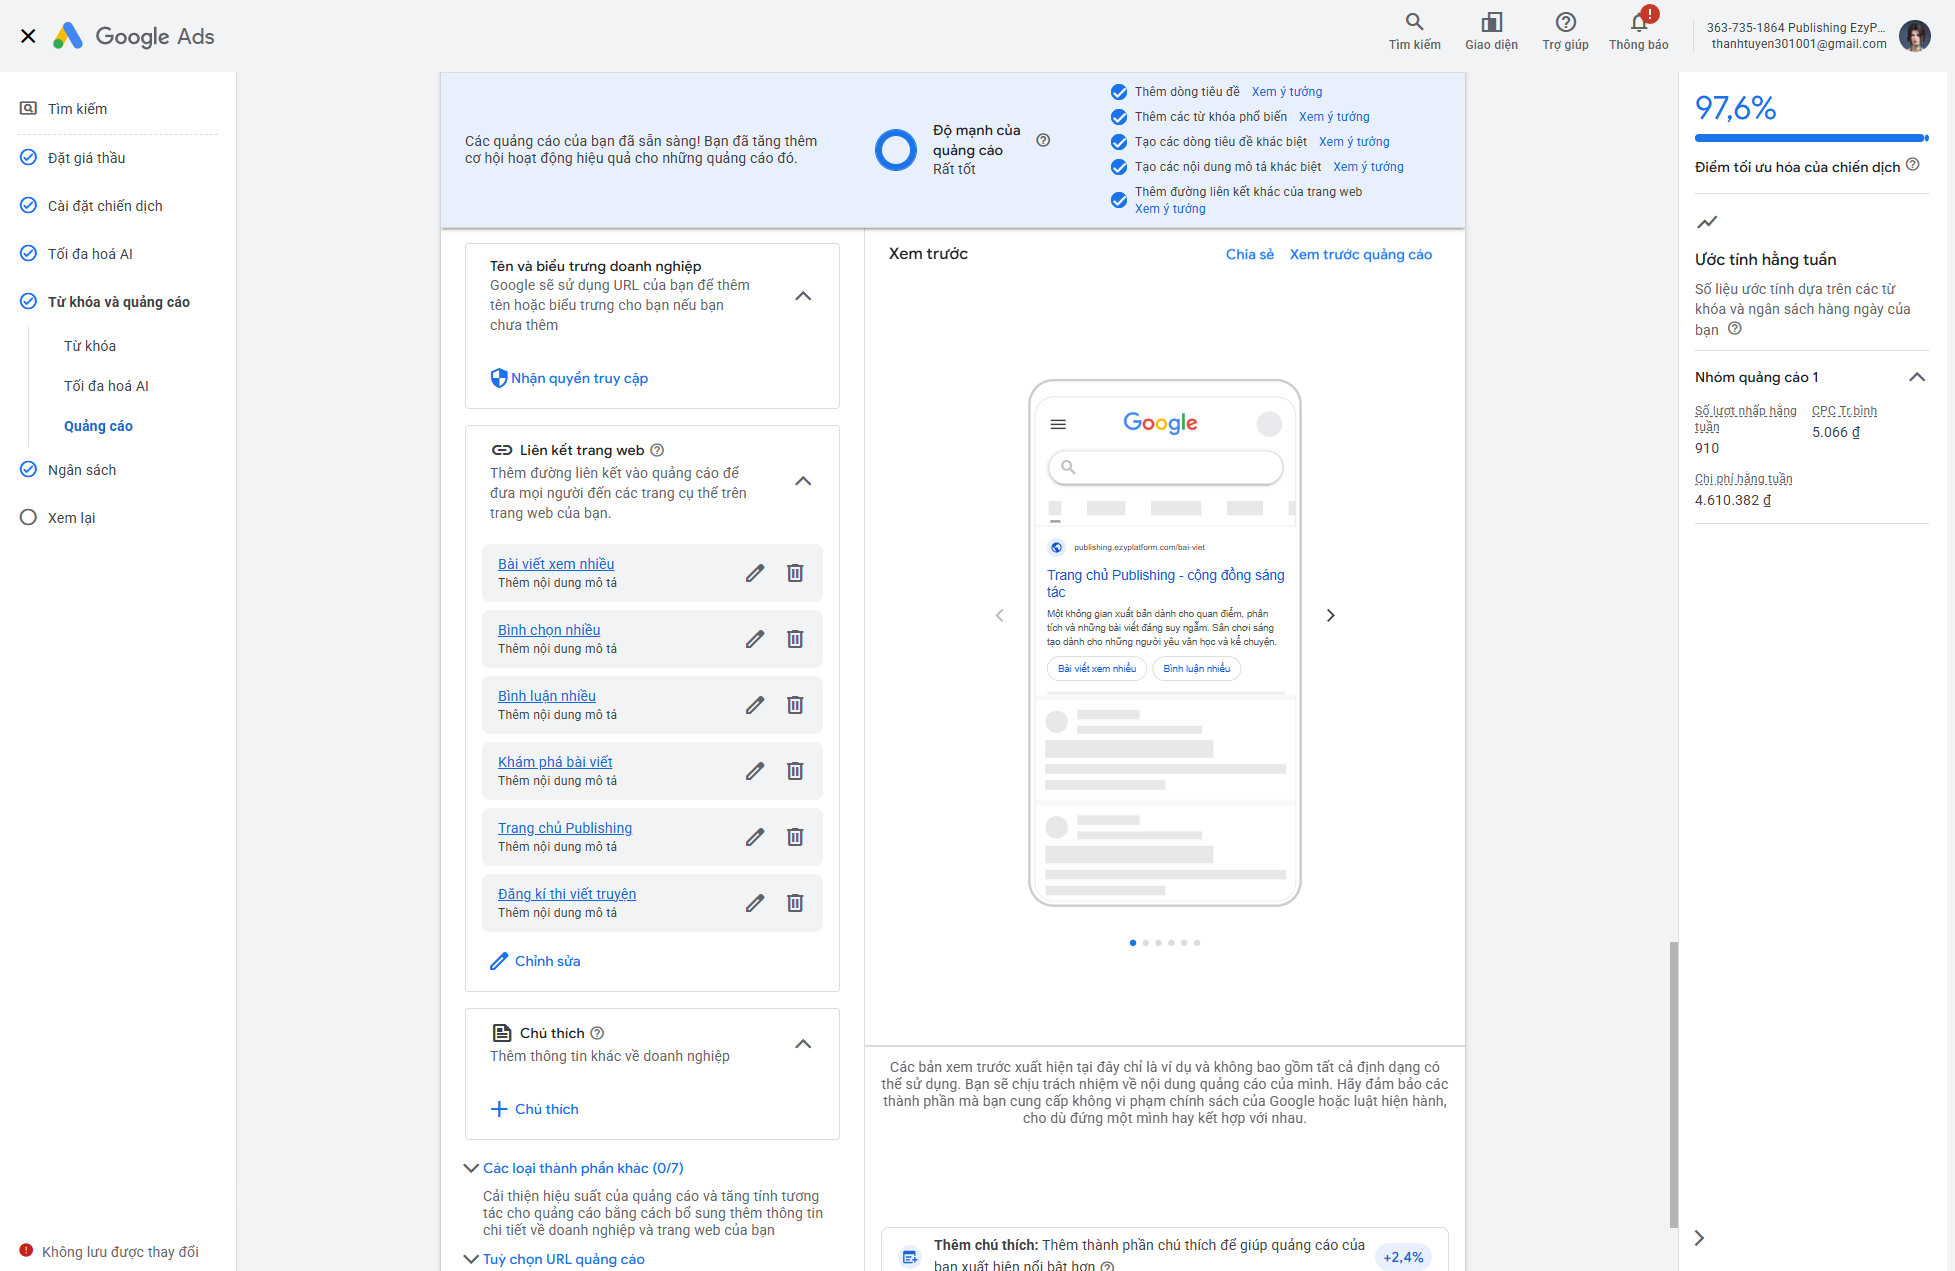The height and width of the screenshot is (1271, 1955).
Task: Click help icon beside Liên kết trang web
Action: coord(657,450)
